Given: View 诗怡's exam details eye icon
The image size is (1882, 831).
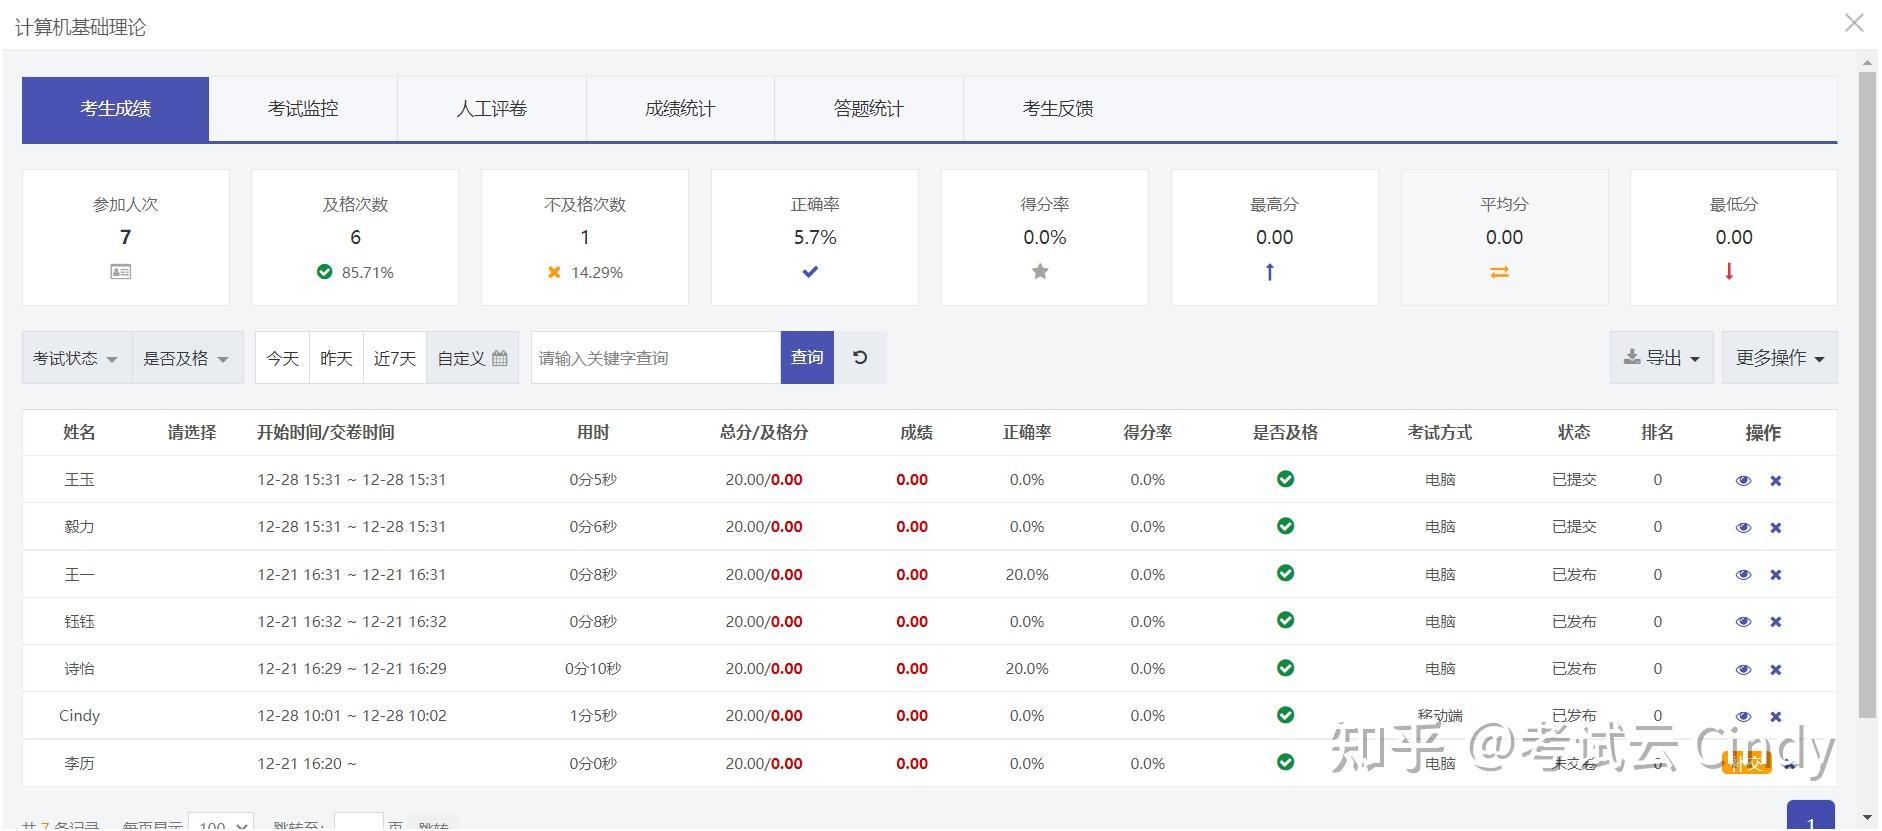Looking at the screenshot, I should tap(1743, 670).
